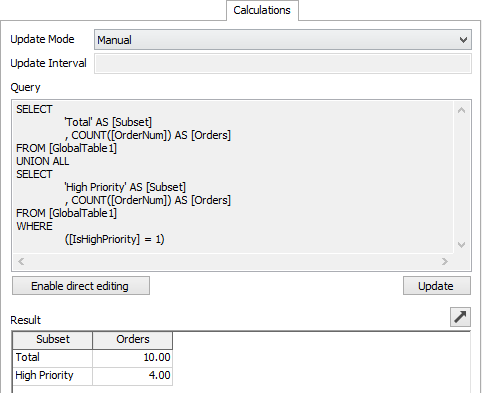Screen dimensions: 482x393
Task: Click the UNION ALL line in query
Action: coord(43,161)
